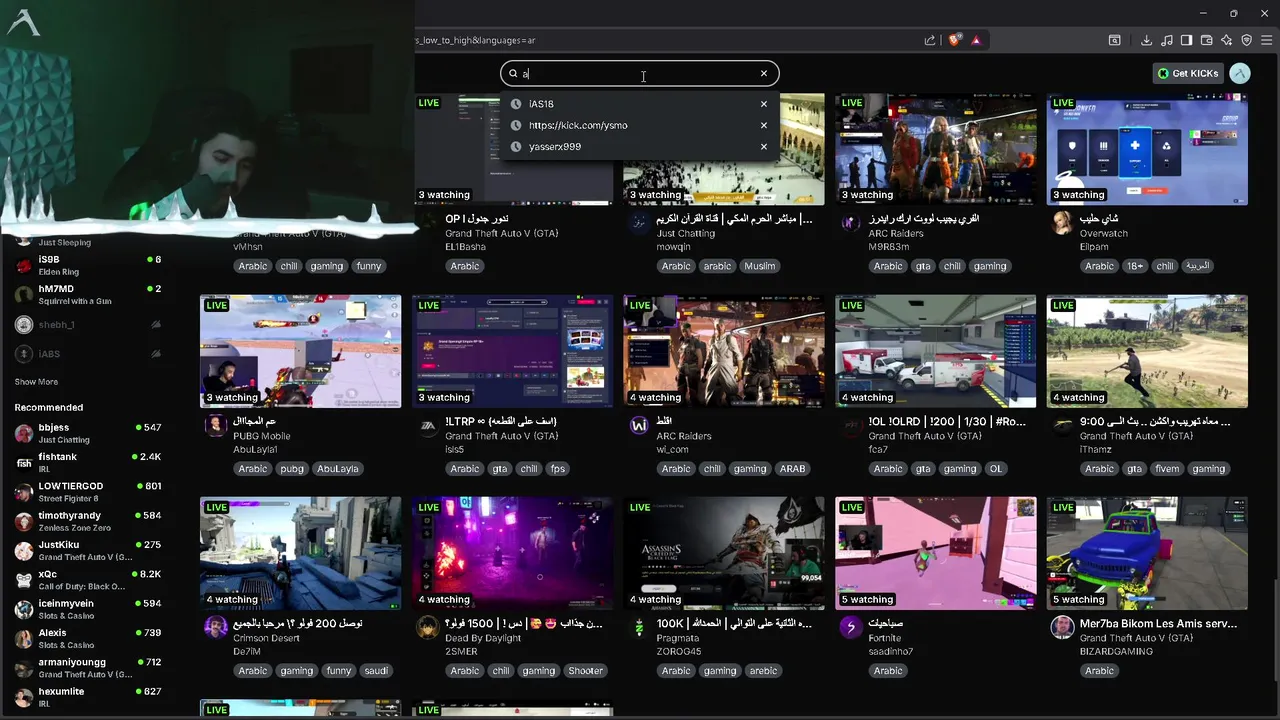Click the Musilm tag
The height and width of the screenshot is (720, 1280).
click(x=760, y=266)
